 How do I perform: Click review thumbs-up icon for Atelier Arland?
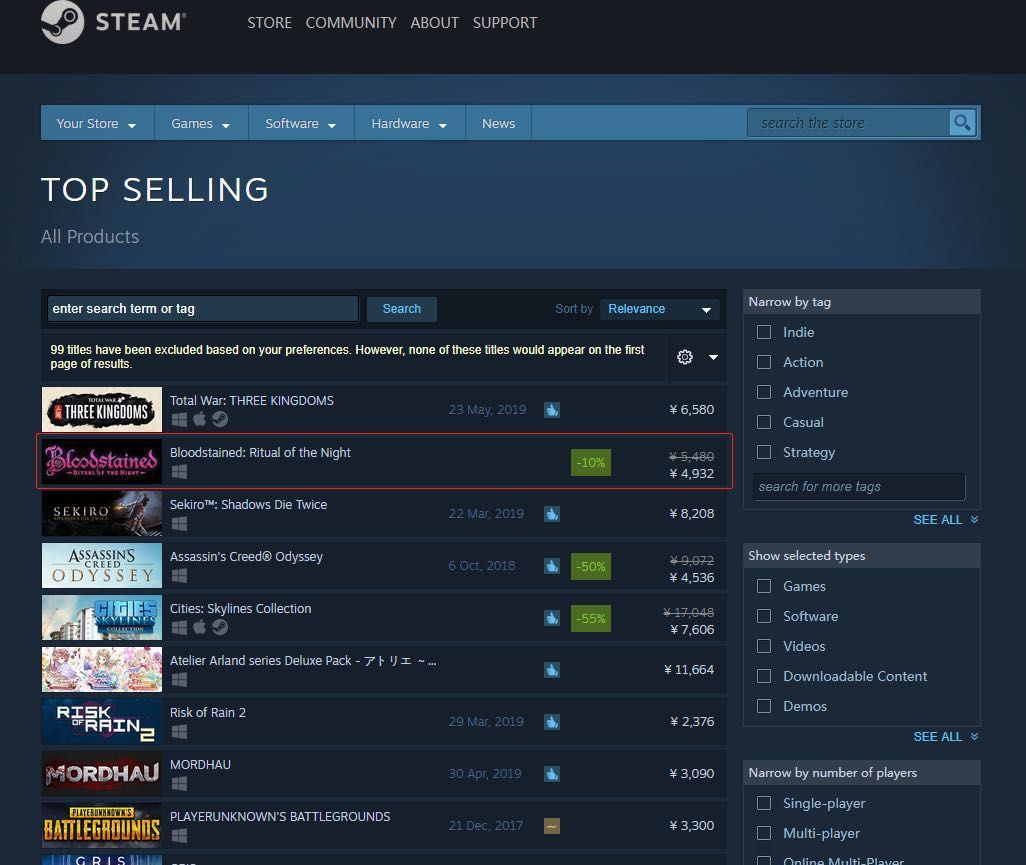click(x=552, y=669)
